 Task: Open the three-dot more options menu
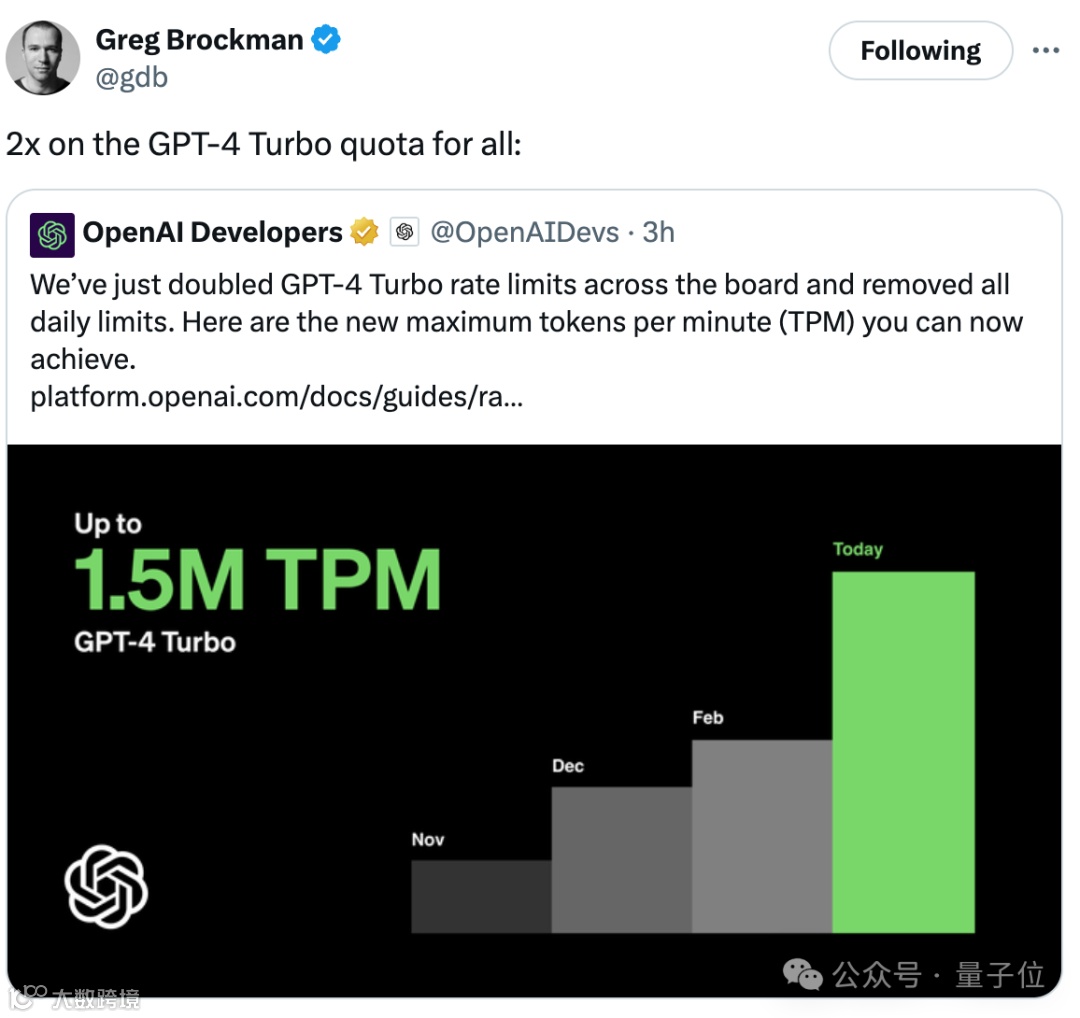tap(1045, 50)
